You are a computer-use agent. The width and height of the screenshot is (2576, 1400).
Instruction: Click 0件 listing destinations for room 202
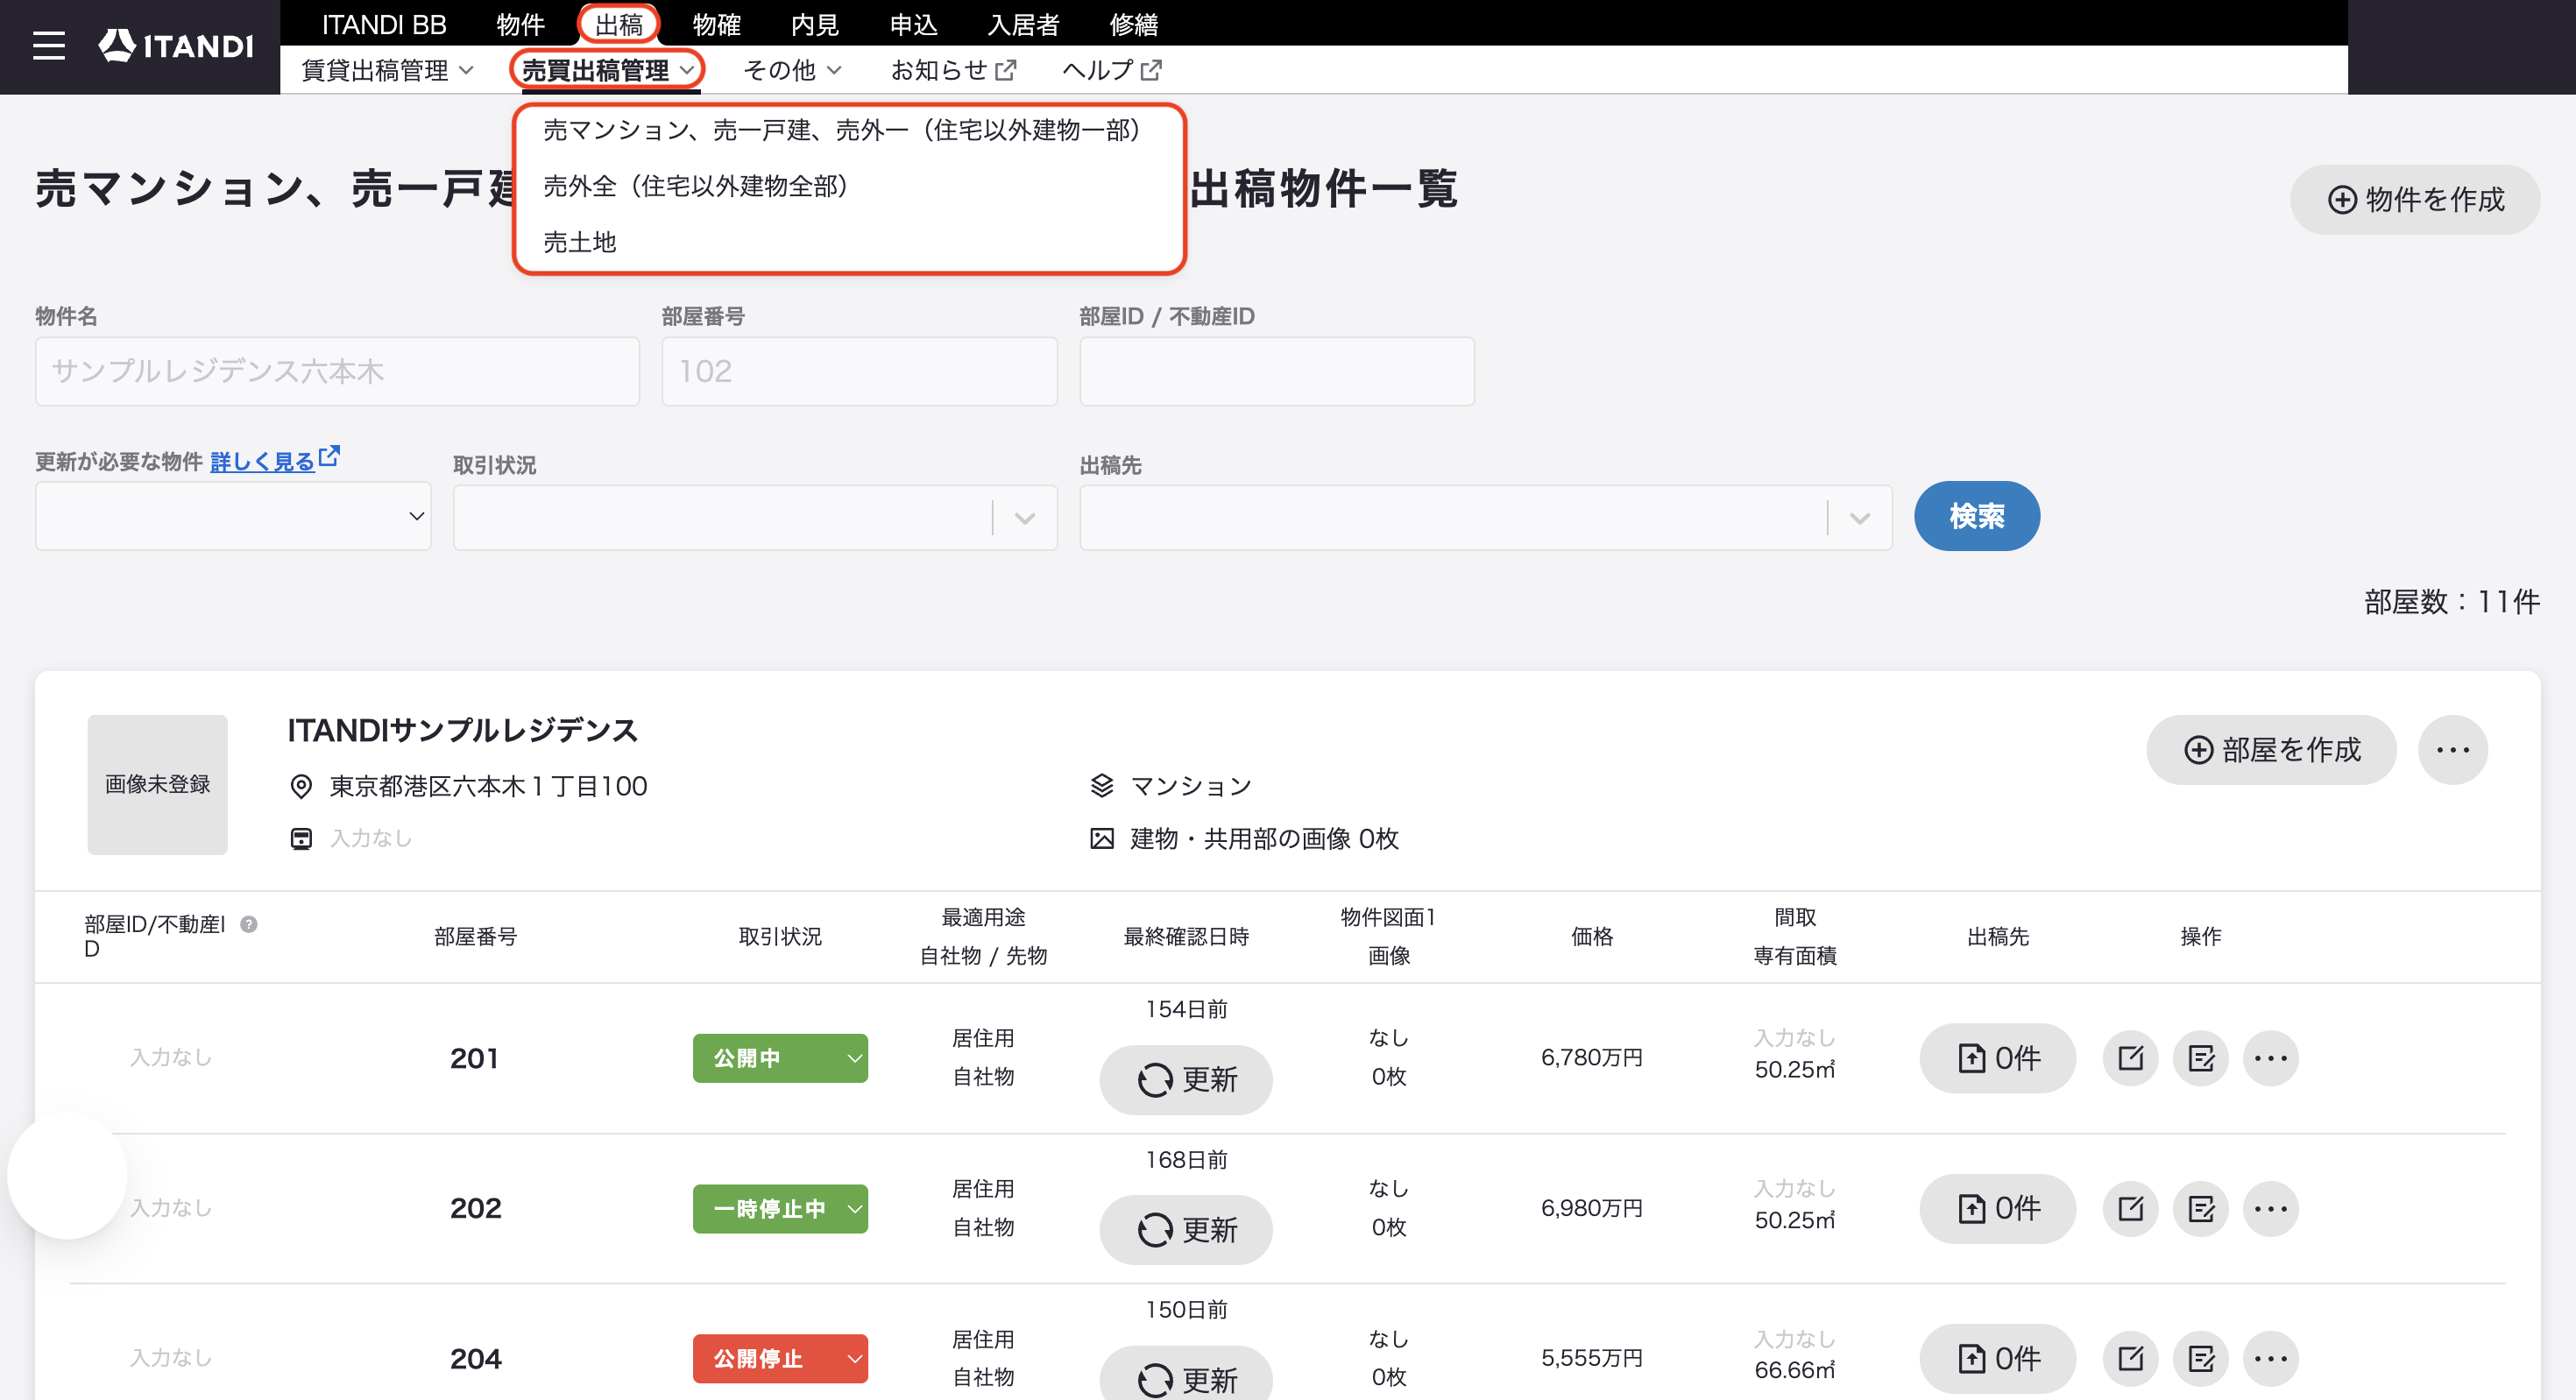[x=1997, y=1208]
